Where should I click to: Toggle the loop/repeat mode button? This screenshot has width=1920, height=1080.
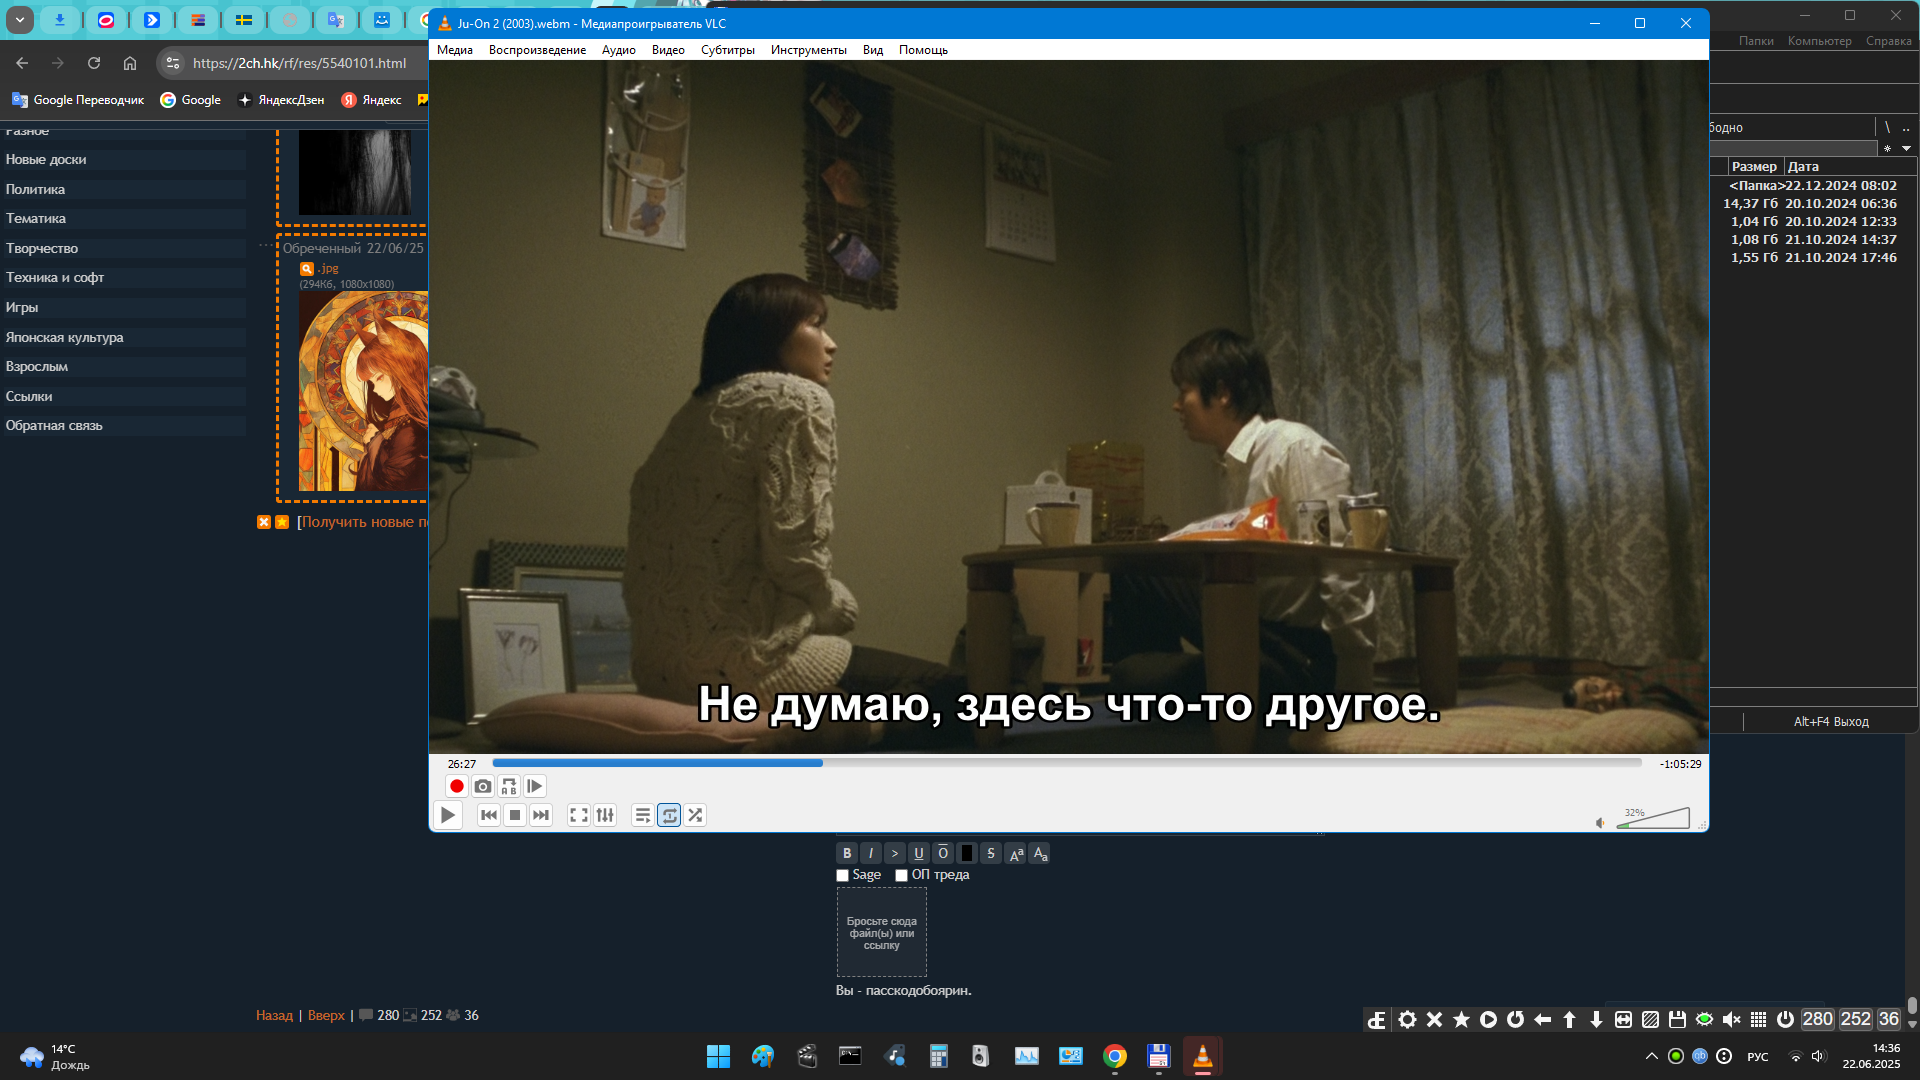point(669,815)
